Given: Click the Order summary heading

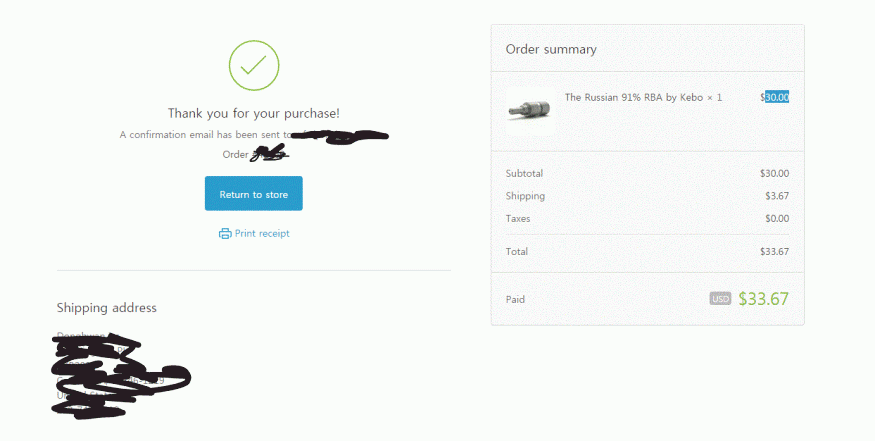Looking at the screenshot, I should (x=551, y=49).
